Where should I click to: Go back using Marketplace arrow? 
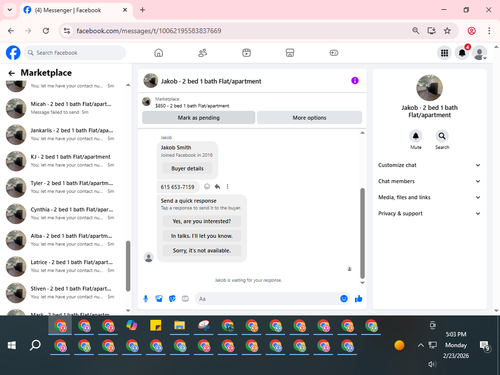12,73
